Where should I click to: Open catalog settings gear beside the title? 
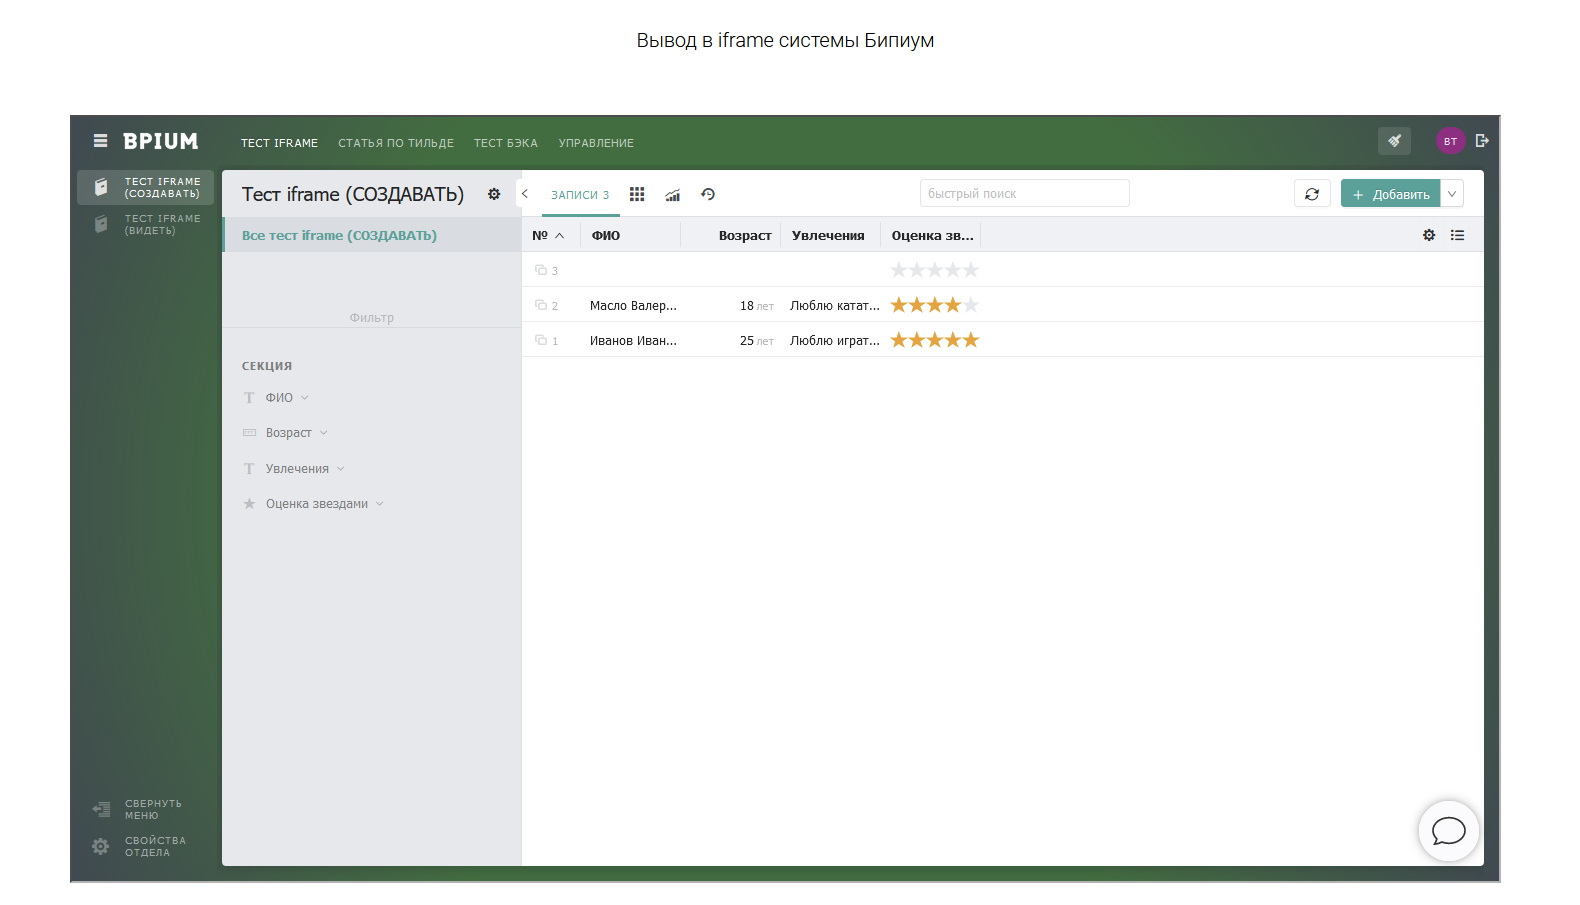(494, 194)
